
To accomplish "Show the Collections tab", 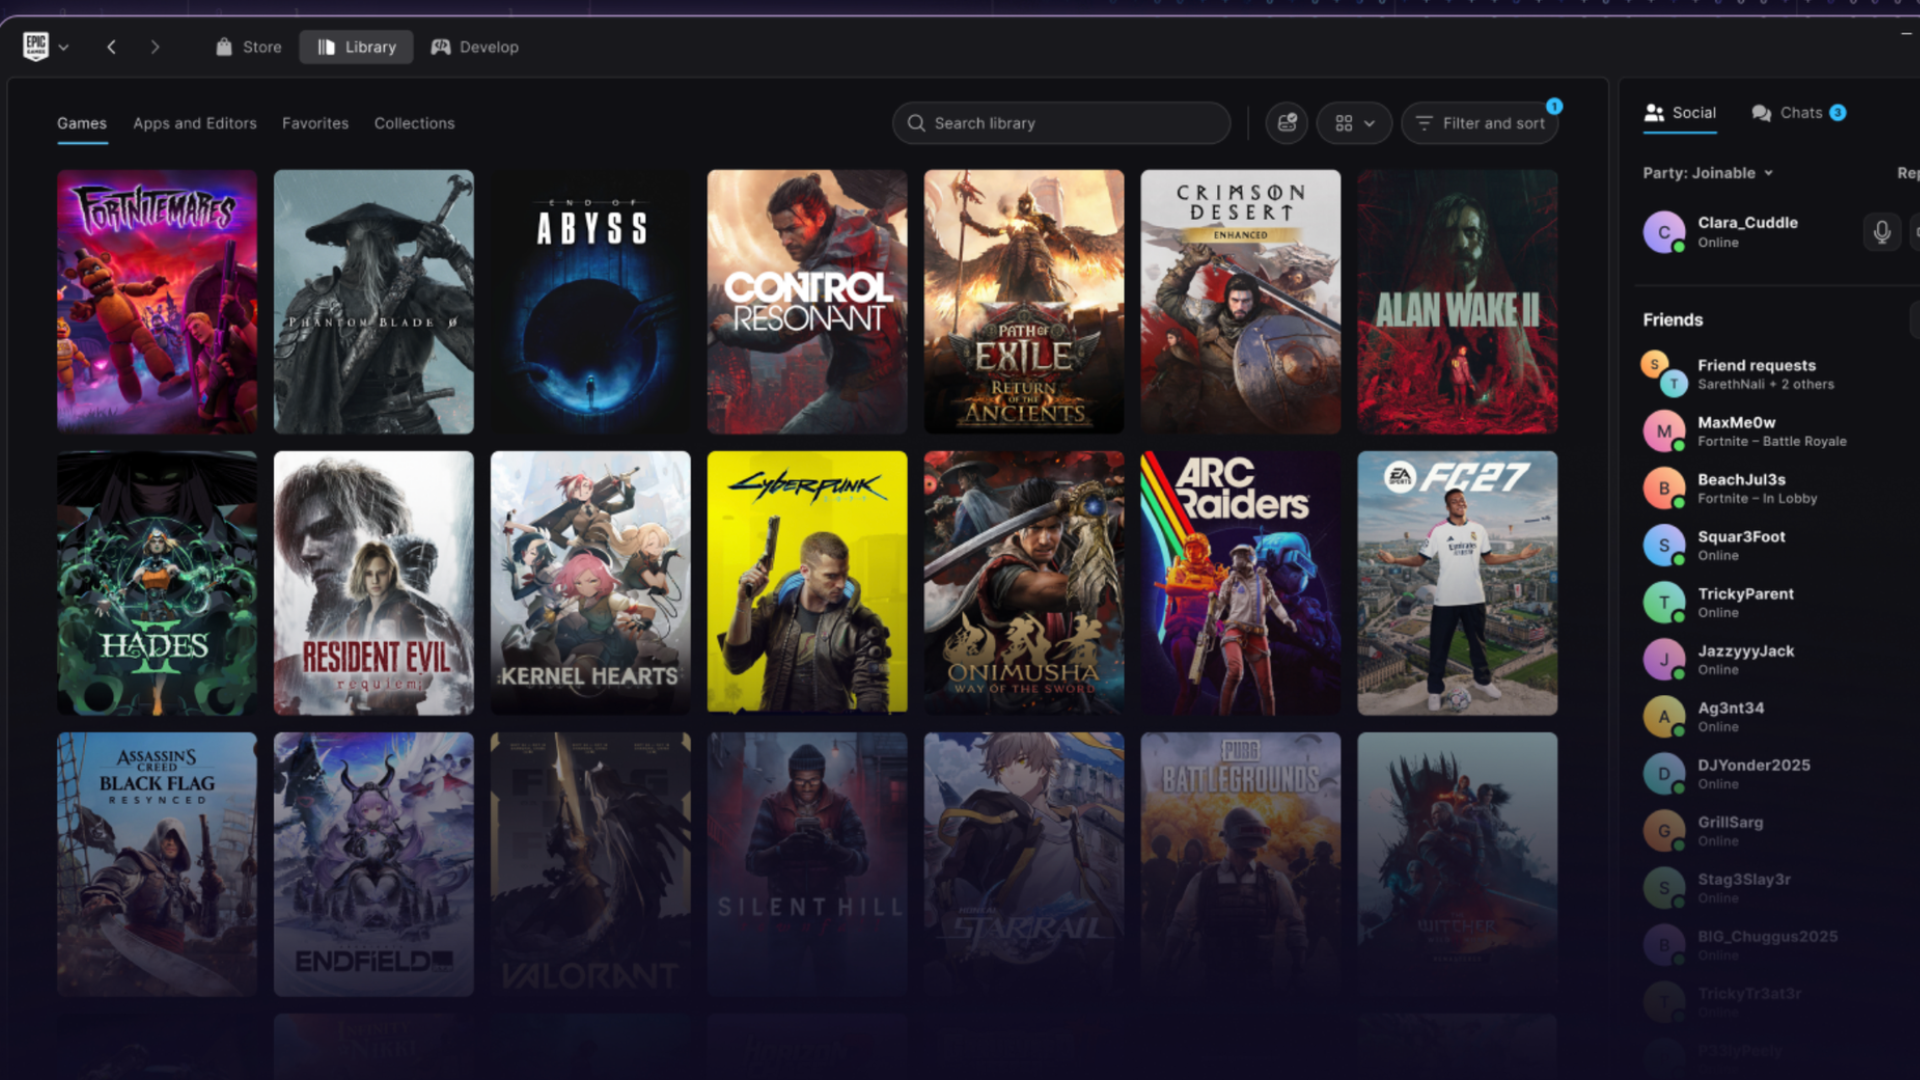I will pos(414,123).
